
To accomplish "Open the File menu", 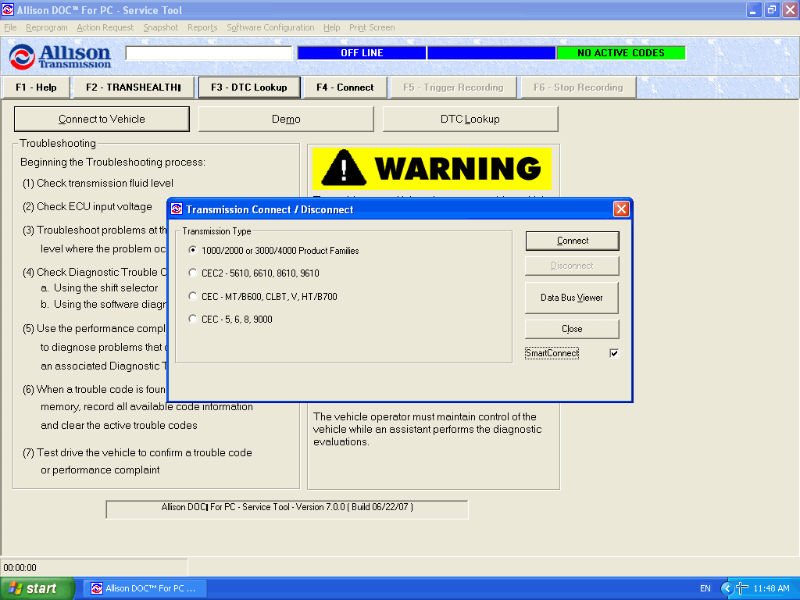I will 10,28.
